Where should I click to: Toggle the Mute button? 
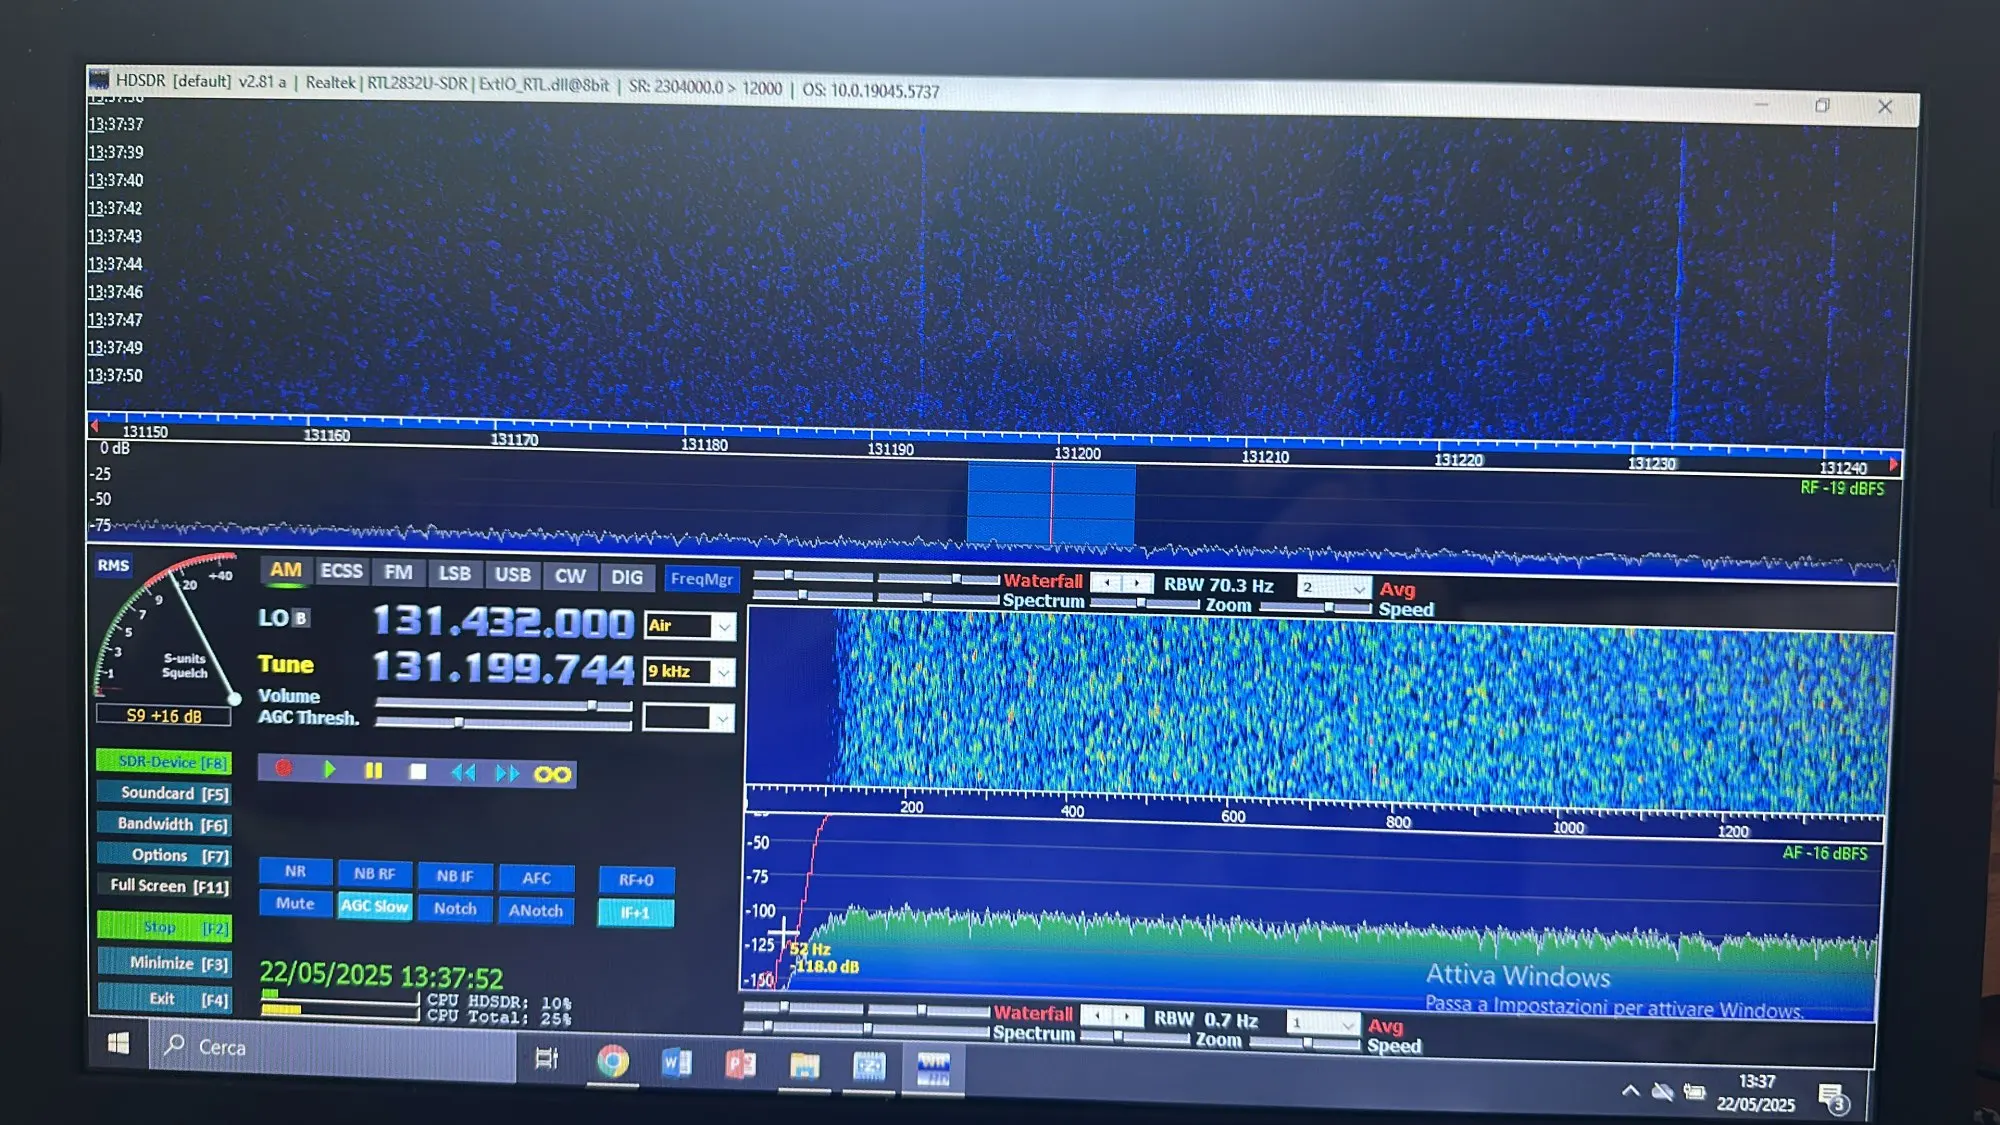tap(295, 903)
